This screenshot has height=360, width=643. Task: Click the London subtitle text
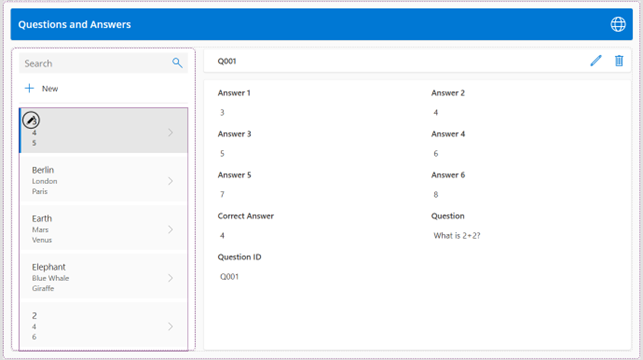[x=45, y=181]
